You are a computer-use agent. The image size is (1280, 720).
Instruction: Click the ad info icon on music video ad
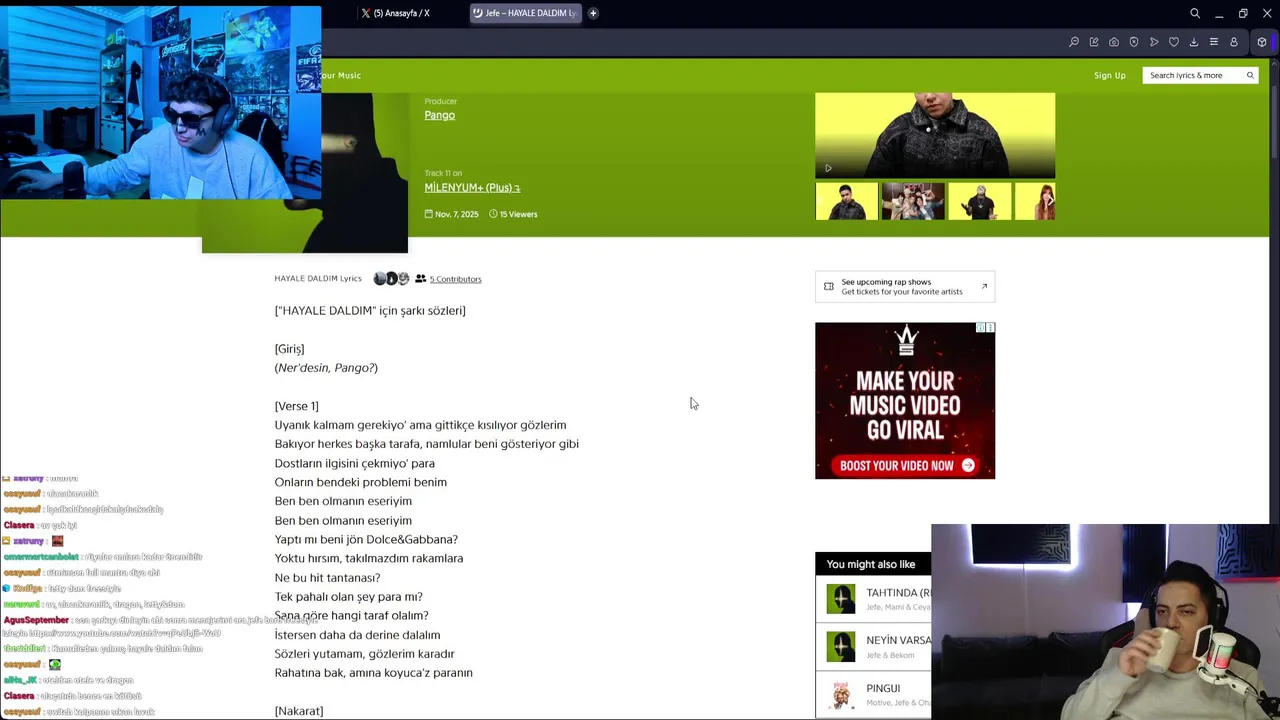click(x=981, y=328)
